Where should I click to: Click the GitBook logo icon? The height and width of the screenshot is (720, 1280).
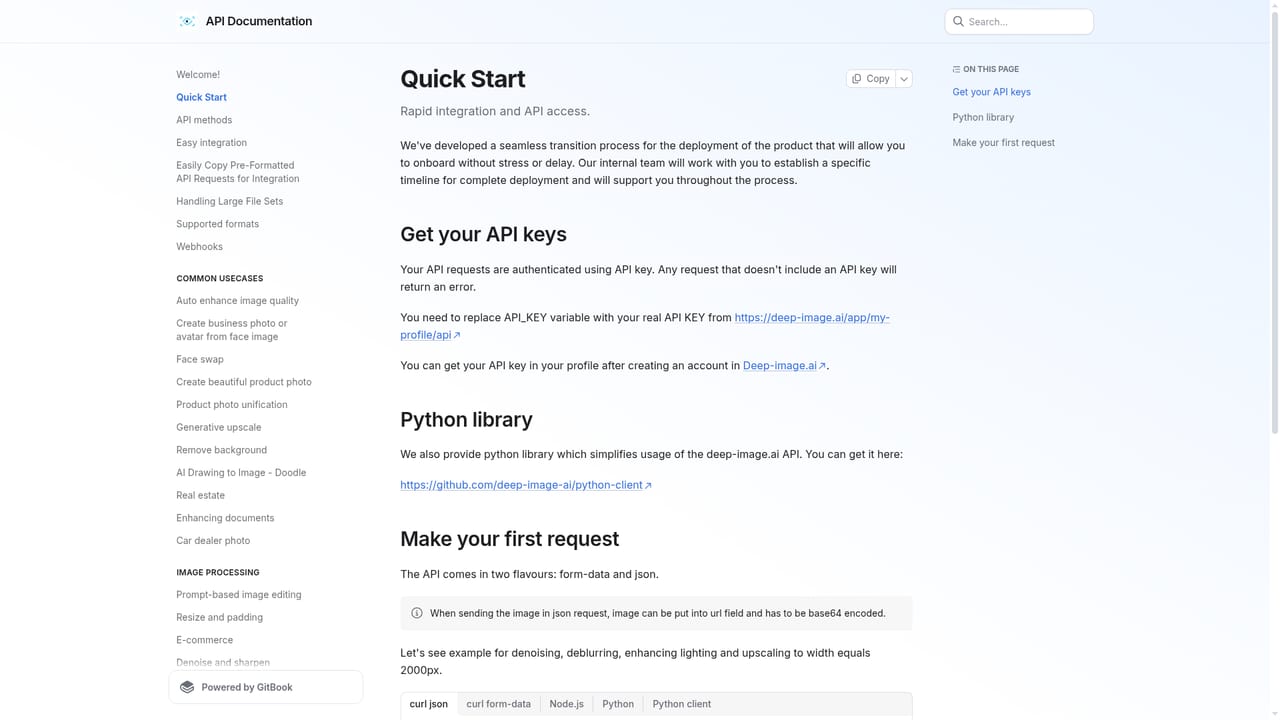coord(187,687)
